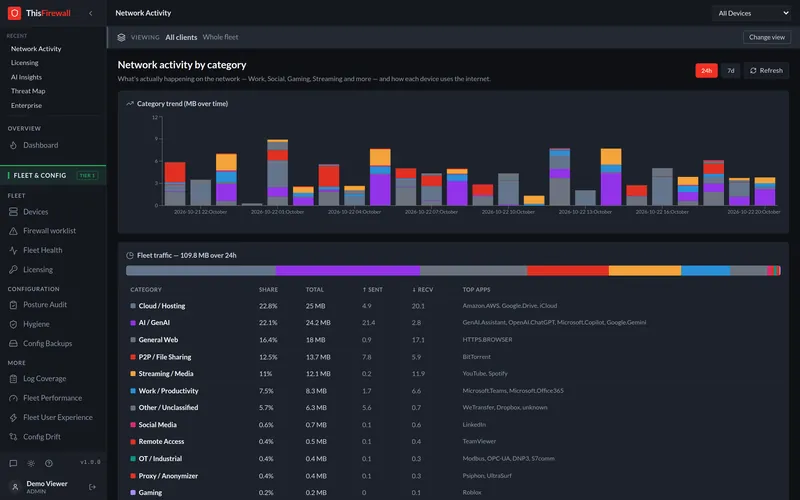Viewport: 800px width, 500px height.
Task: Select the Fleet & Config section header
Action: (53, 175)
